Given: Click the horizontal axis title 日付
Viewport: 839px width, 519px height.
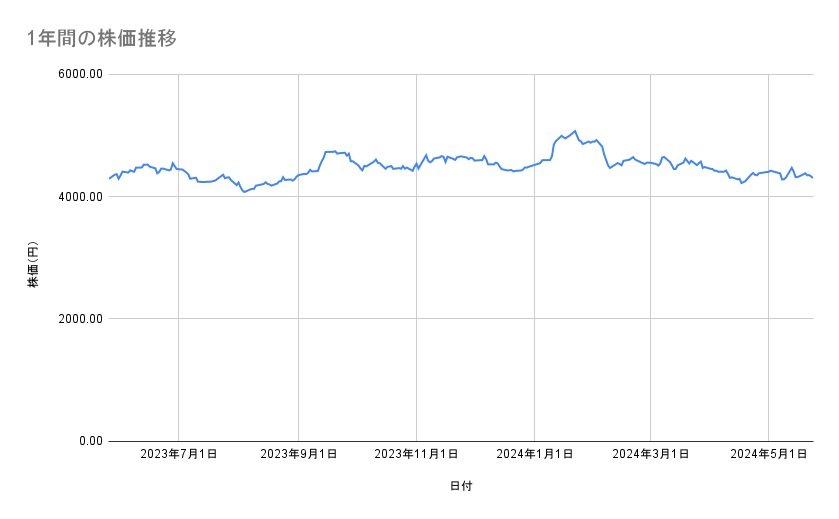Looking at the screenshot, I should (x=461, y=486).
